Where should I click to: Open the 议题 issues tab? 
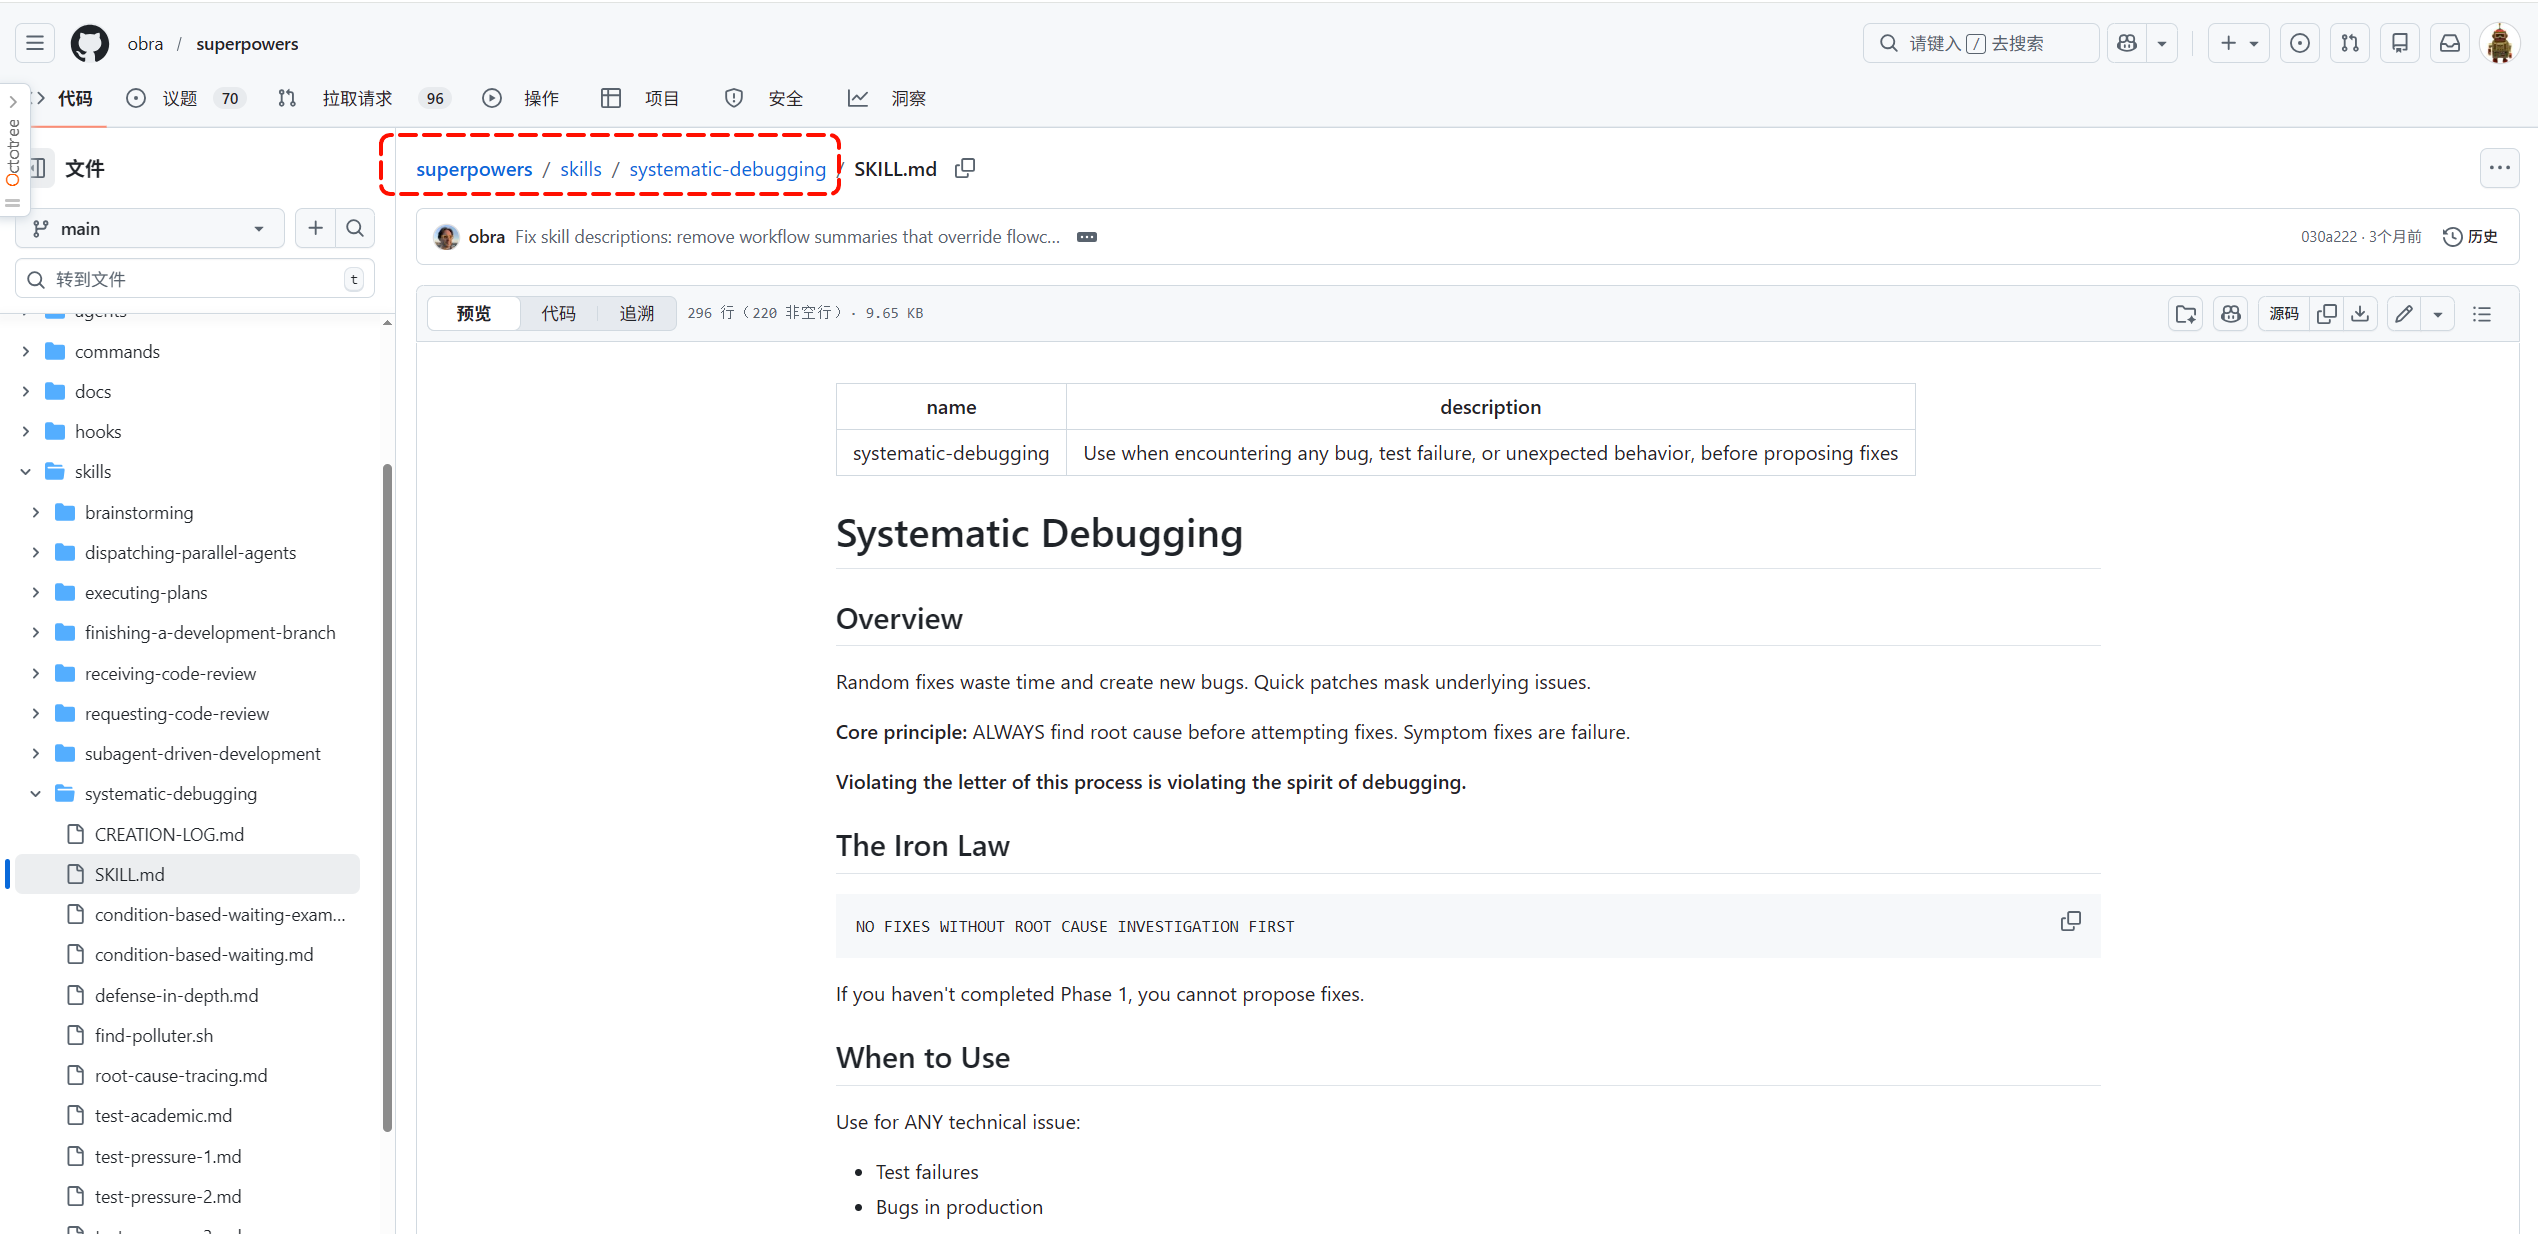click(x=180, y=98)
